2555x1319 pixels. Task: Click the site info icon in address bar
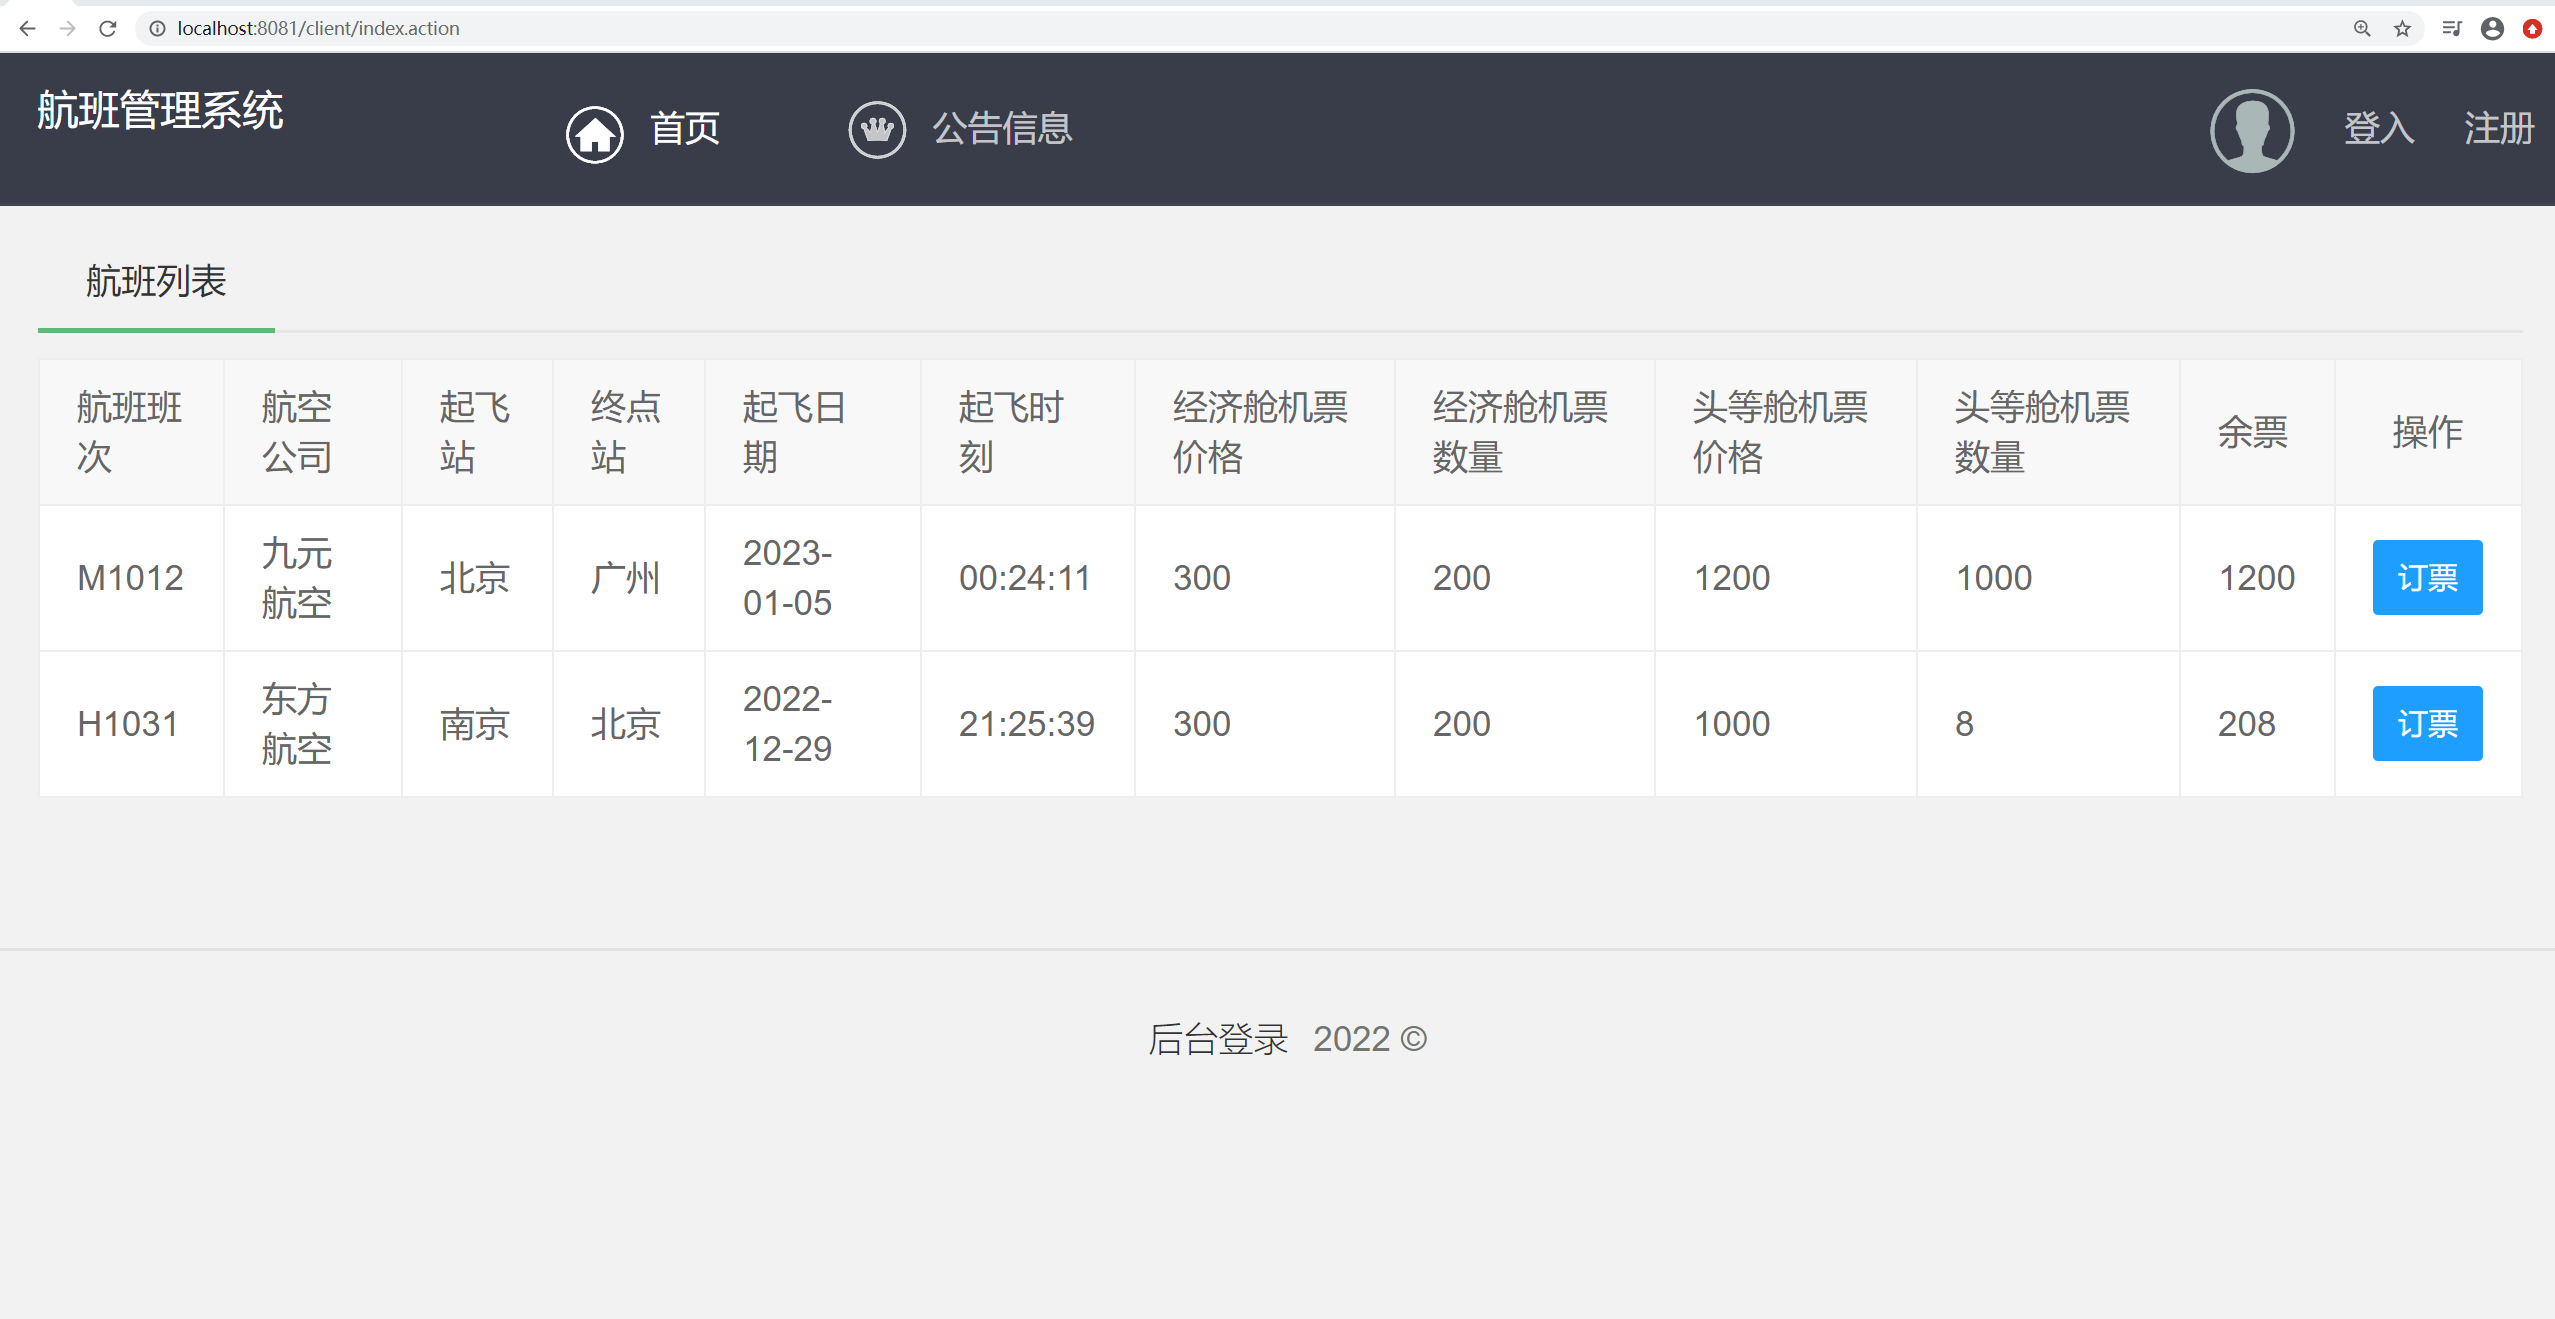pos(157,28)
